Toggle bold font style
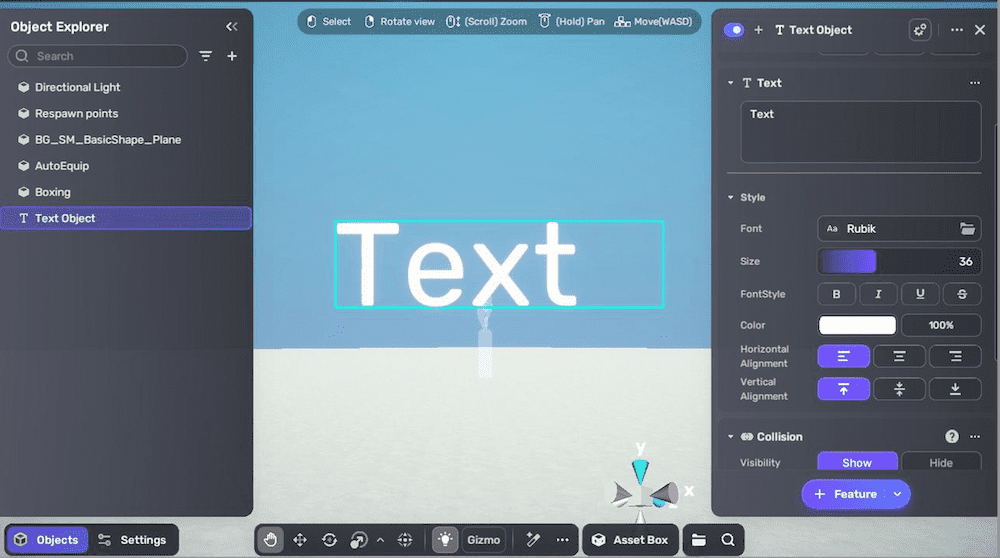This screenshot has width=1000, height=558. (x=837, y=294)
